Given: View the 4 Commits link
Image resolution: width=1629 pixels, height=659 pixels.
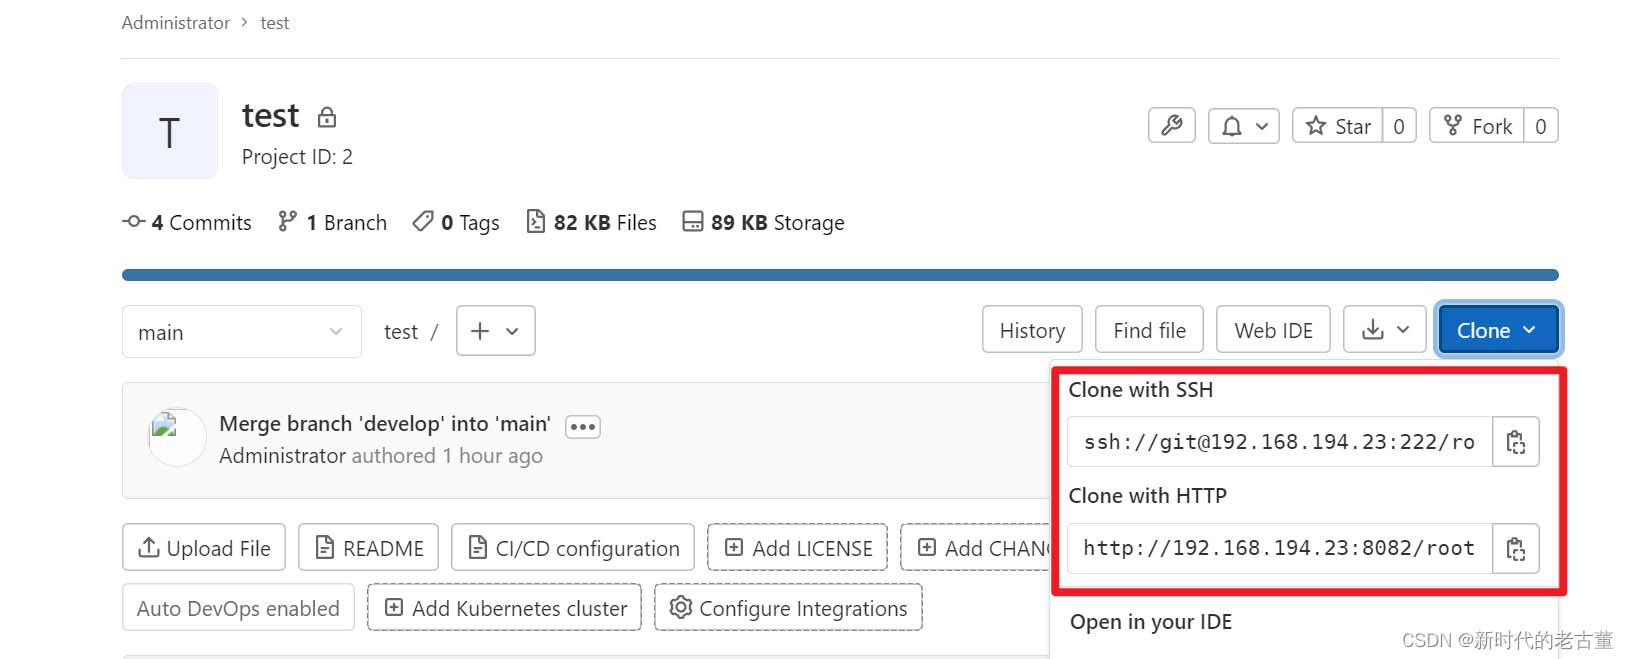Looking at the screenshot, I should [x=188, y=222].
